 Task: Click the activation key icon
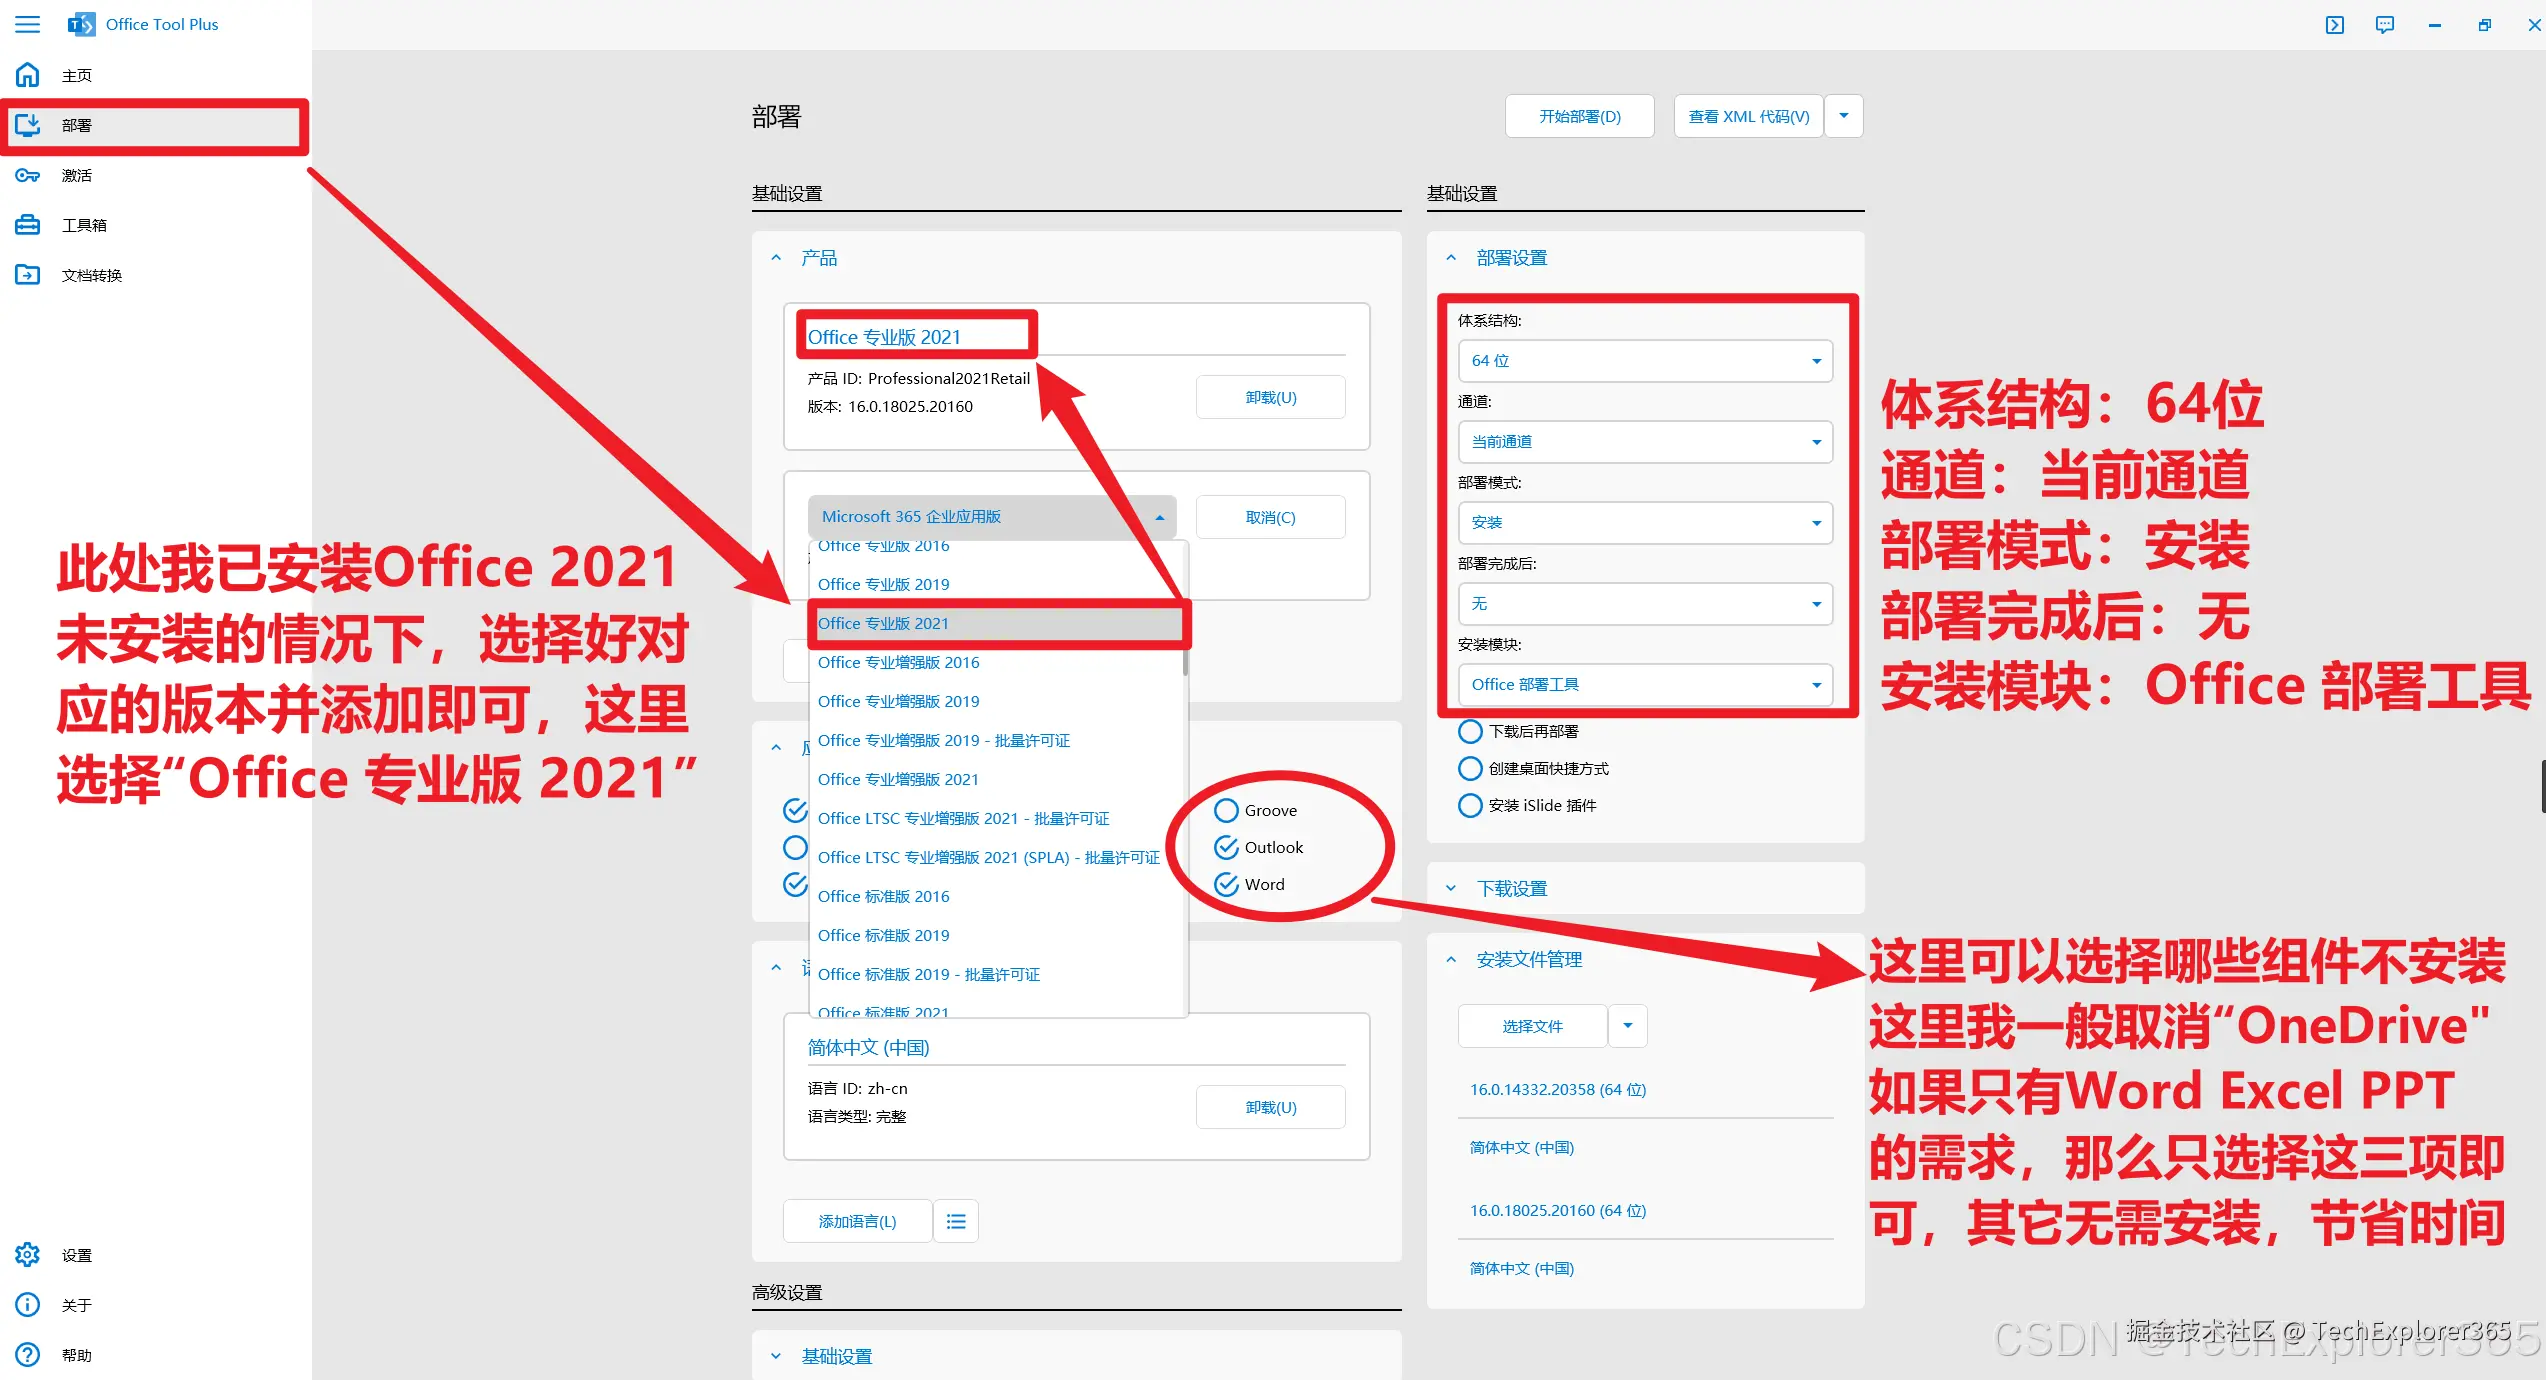(28, 175)
